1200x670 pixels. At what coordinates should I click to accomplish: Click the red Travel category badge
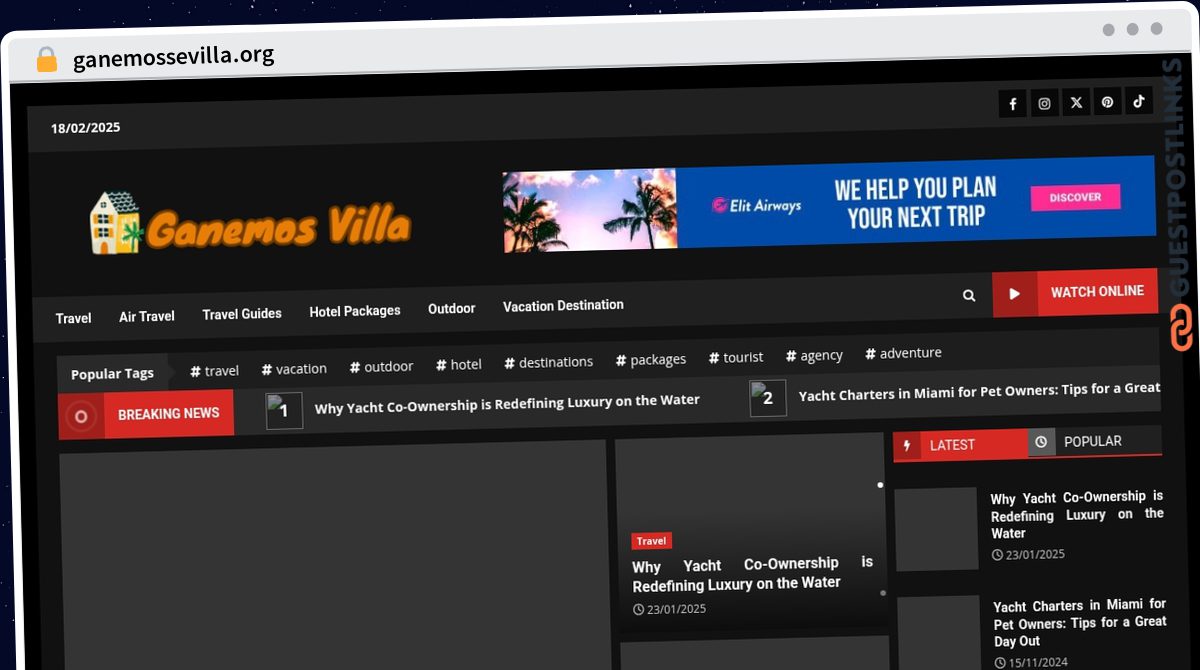(651, 541)
